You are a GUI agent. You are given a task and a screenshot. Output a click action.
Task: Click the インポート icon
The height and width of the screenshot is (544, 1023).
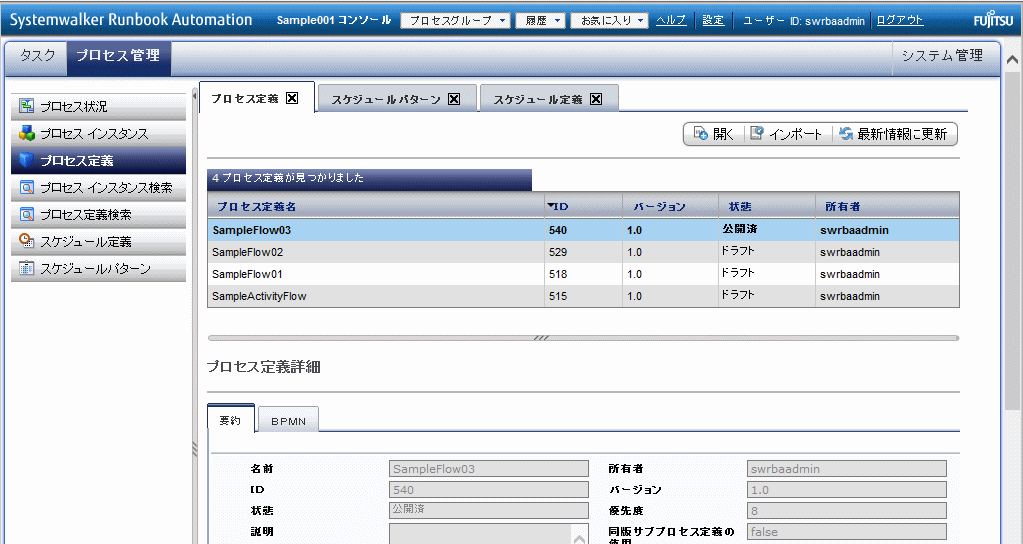point(756,134)
